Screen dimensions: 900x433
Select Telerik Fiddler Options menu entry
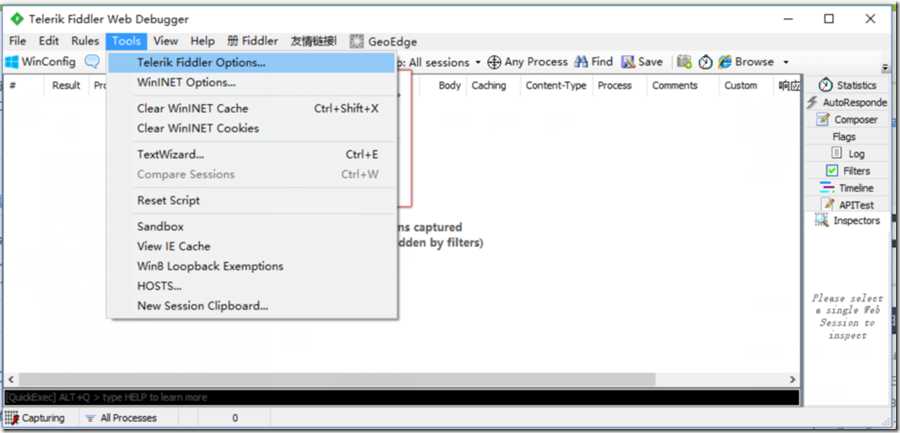[252, 63]
